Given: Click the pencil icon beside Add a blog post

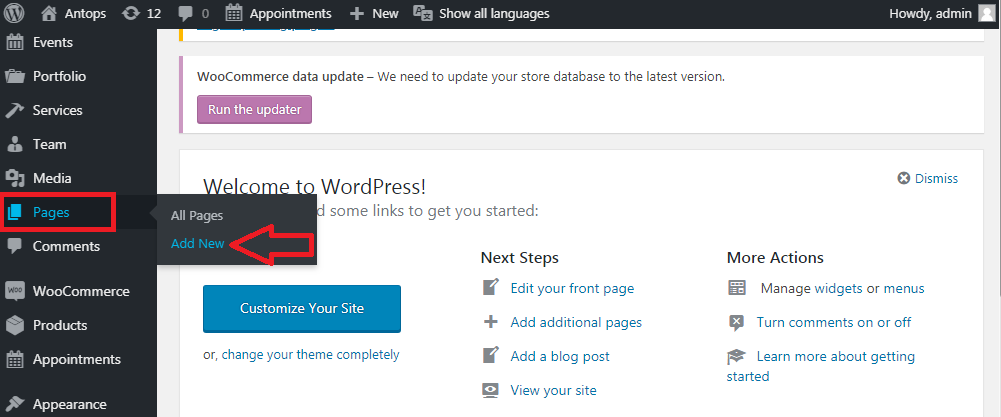Looking at the screenshot, I should [490, 356].
